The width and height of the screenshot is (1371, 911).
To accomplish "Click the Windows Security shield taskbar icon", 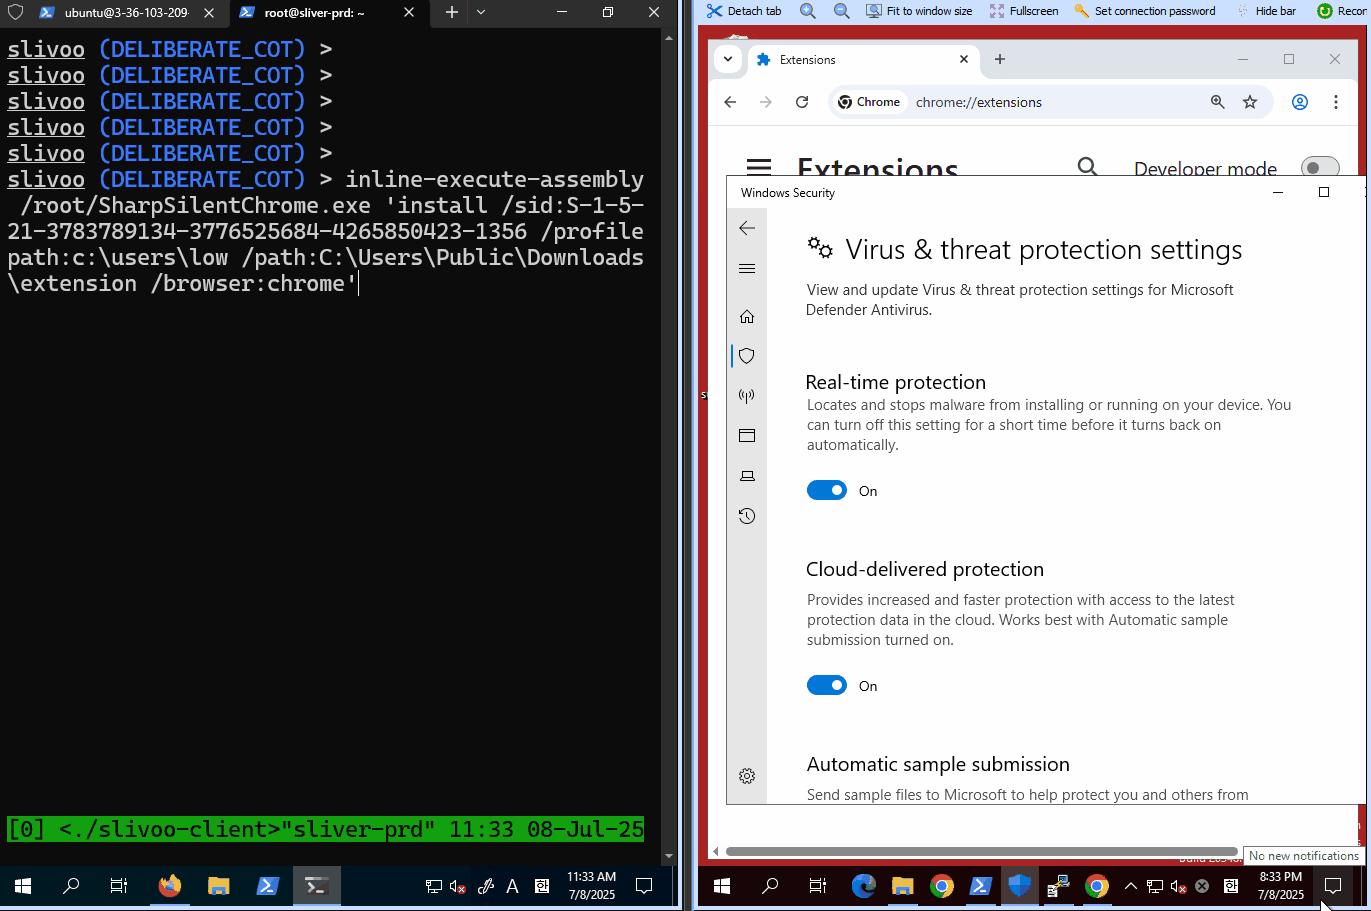I will tap(1019, 886).
